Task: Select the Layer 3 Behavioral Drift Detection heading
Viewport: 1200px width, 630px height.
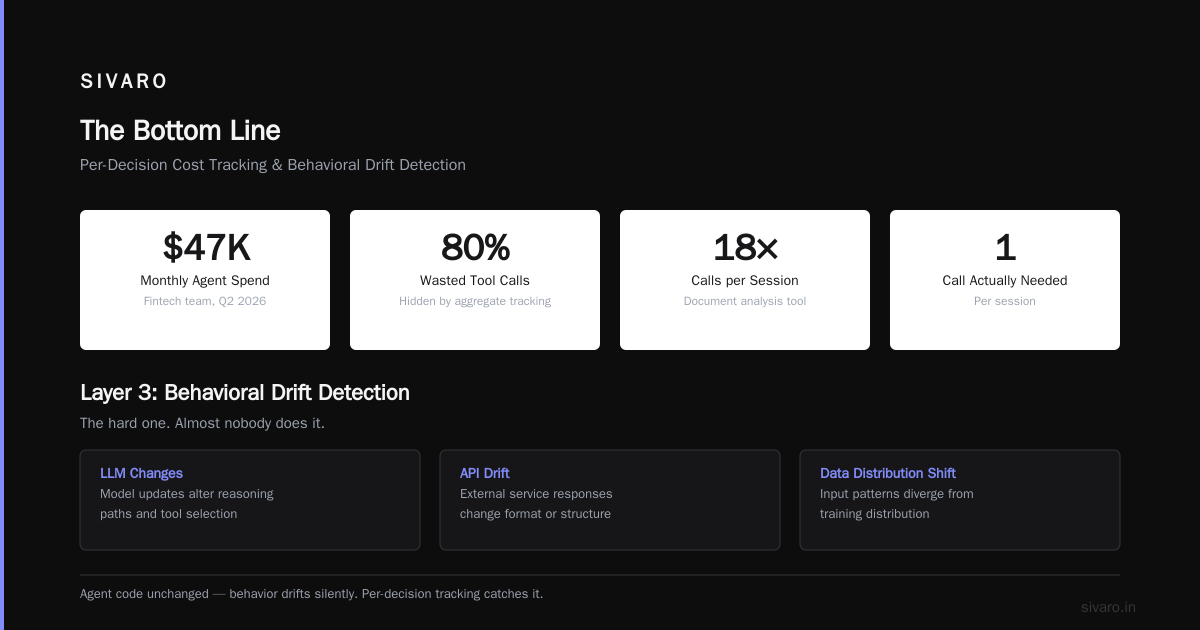Action: [x=245, y=393]
